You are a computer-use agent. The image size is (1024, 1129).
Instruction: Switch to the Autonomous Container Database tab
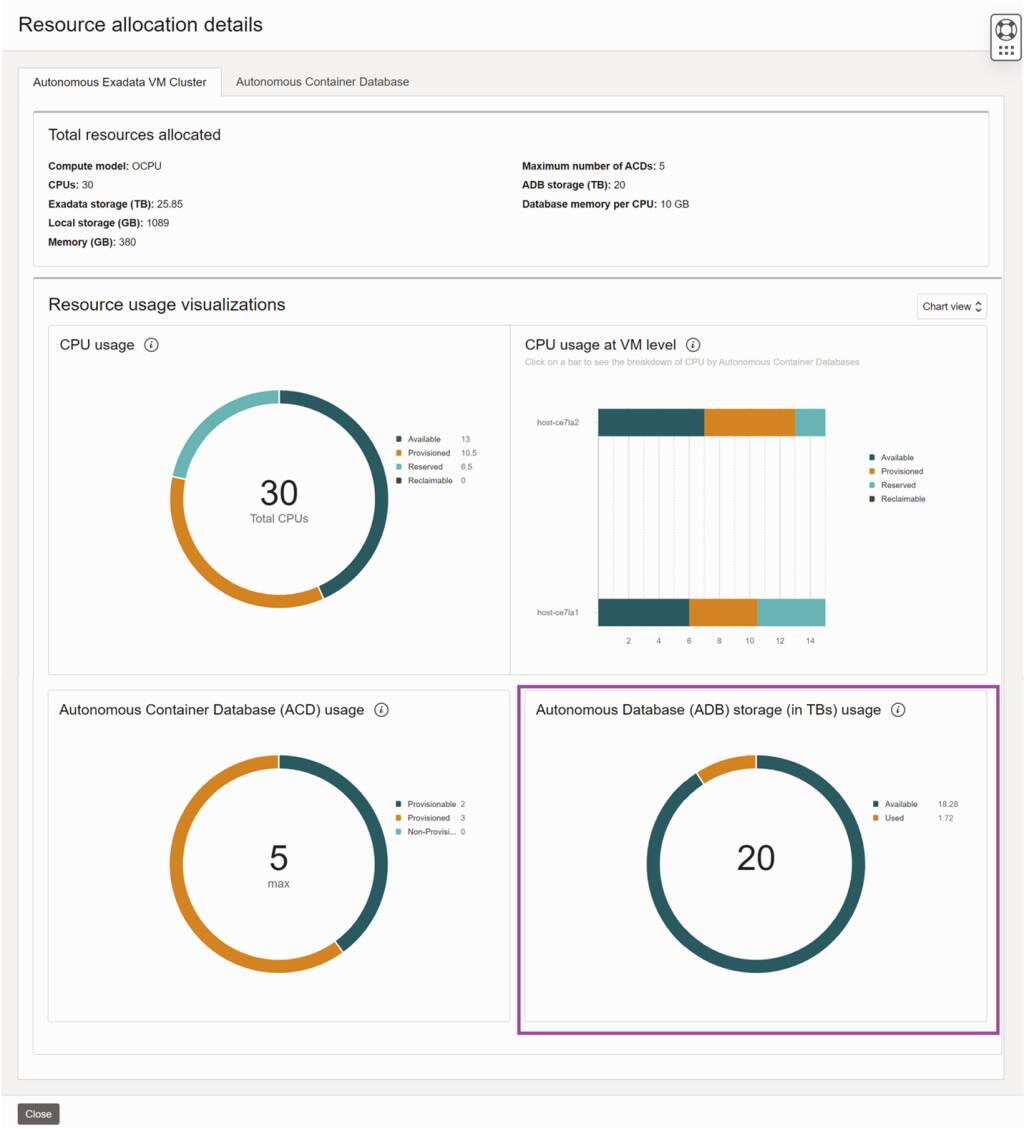pyautogui.click(x=320, y=82)
